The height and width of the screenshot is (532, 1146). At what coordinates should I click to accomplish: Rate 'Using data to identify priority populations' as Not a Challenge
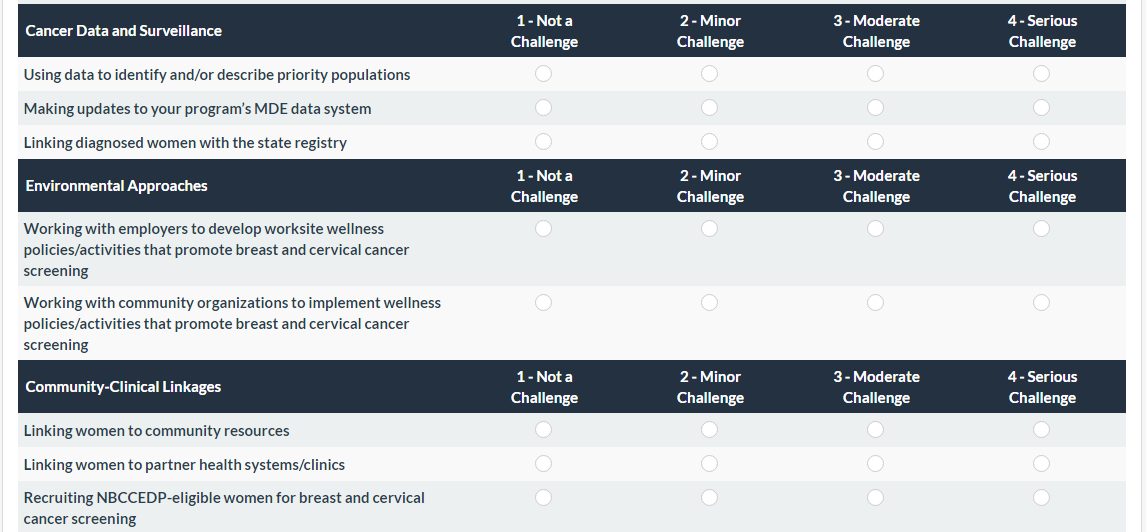[x=543, y=74]
